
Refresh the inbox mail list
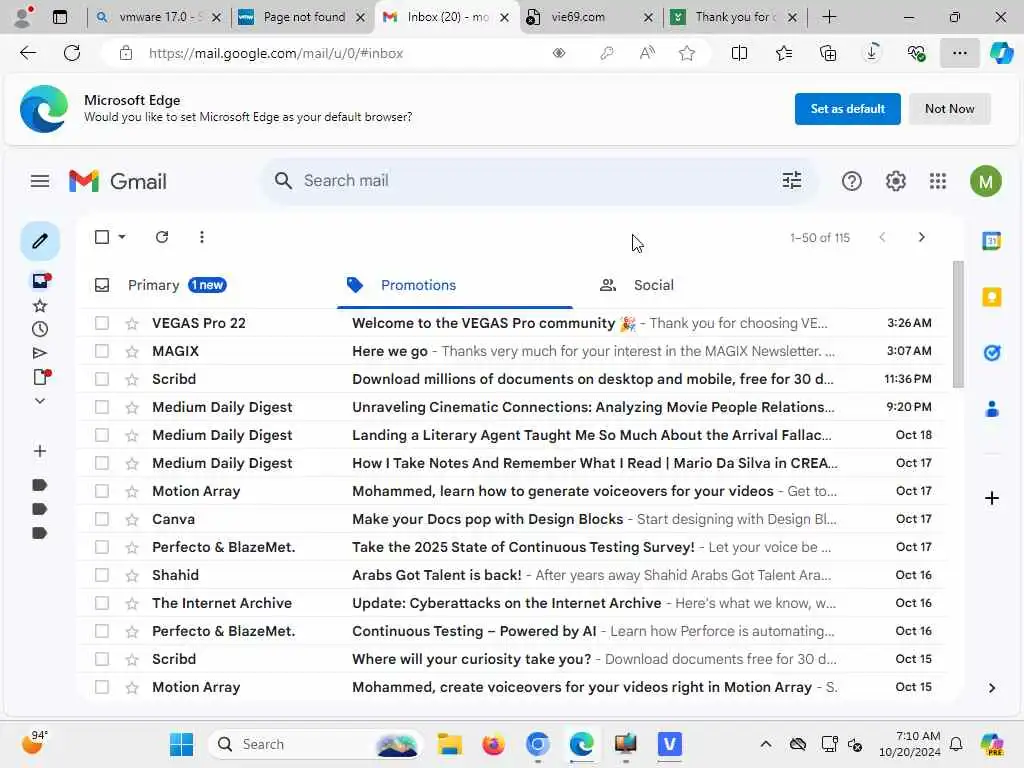tap(162, 237)
